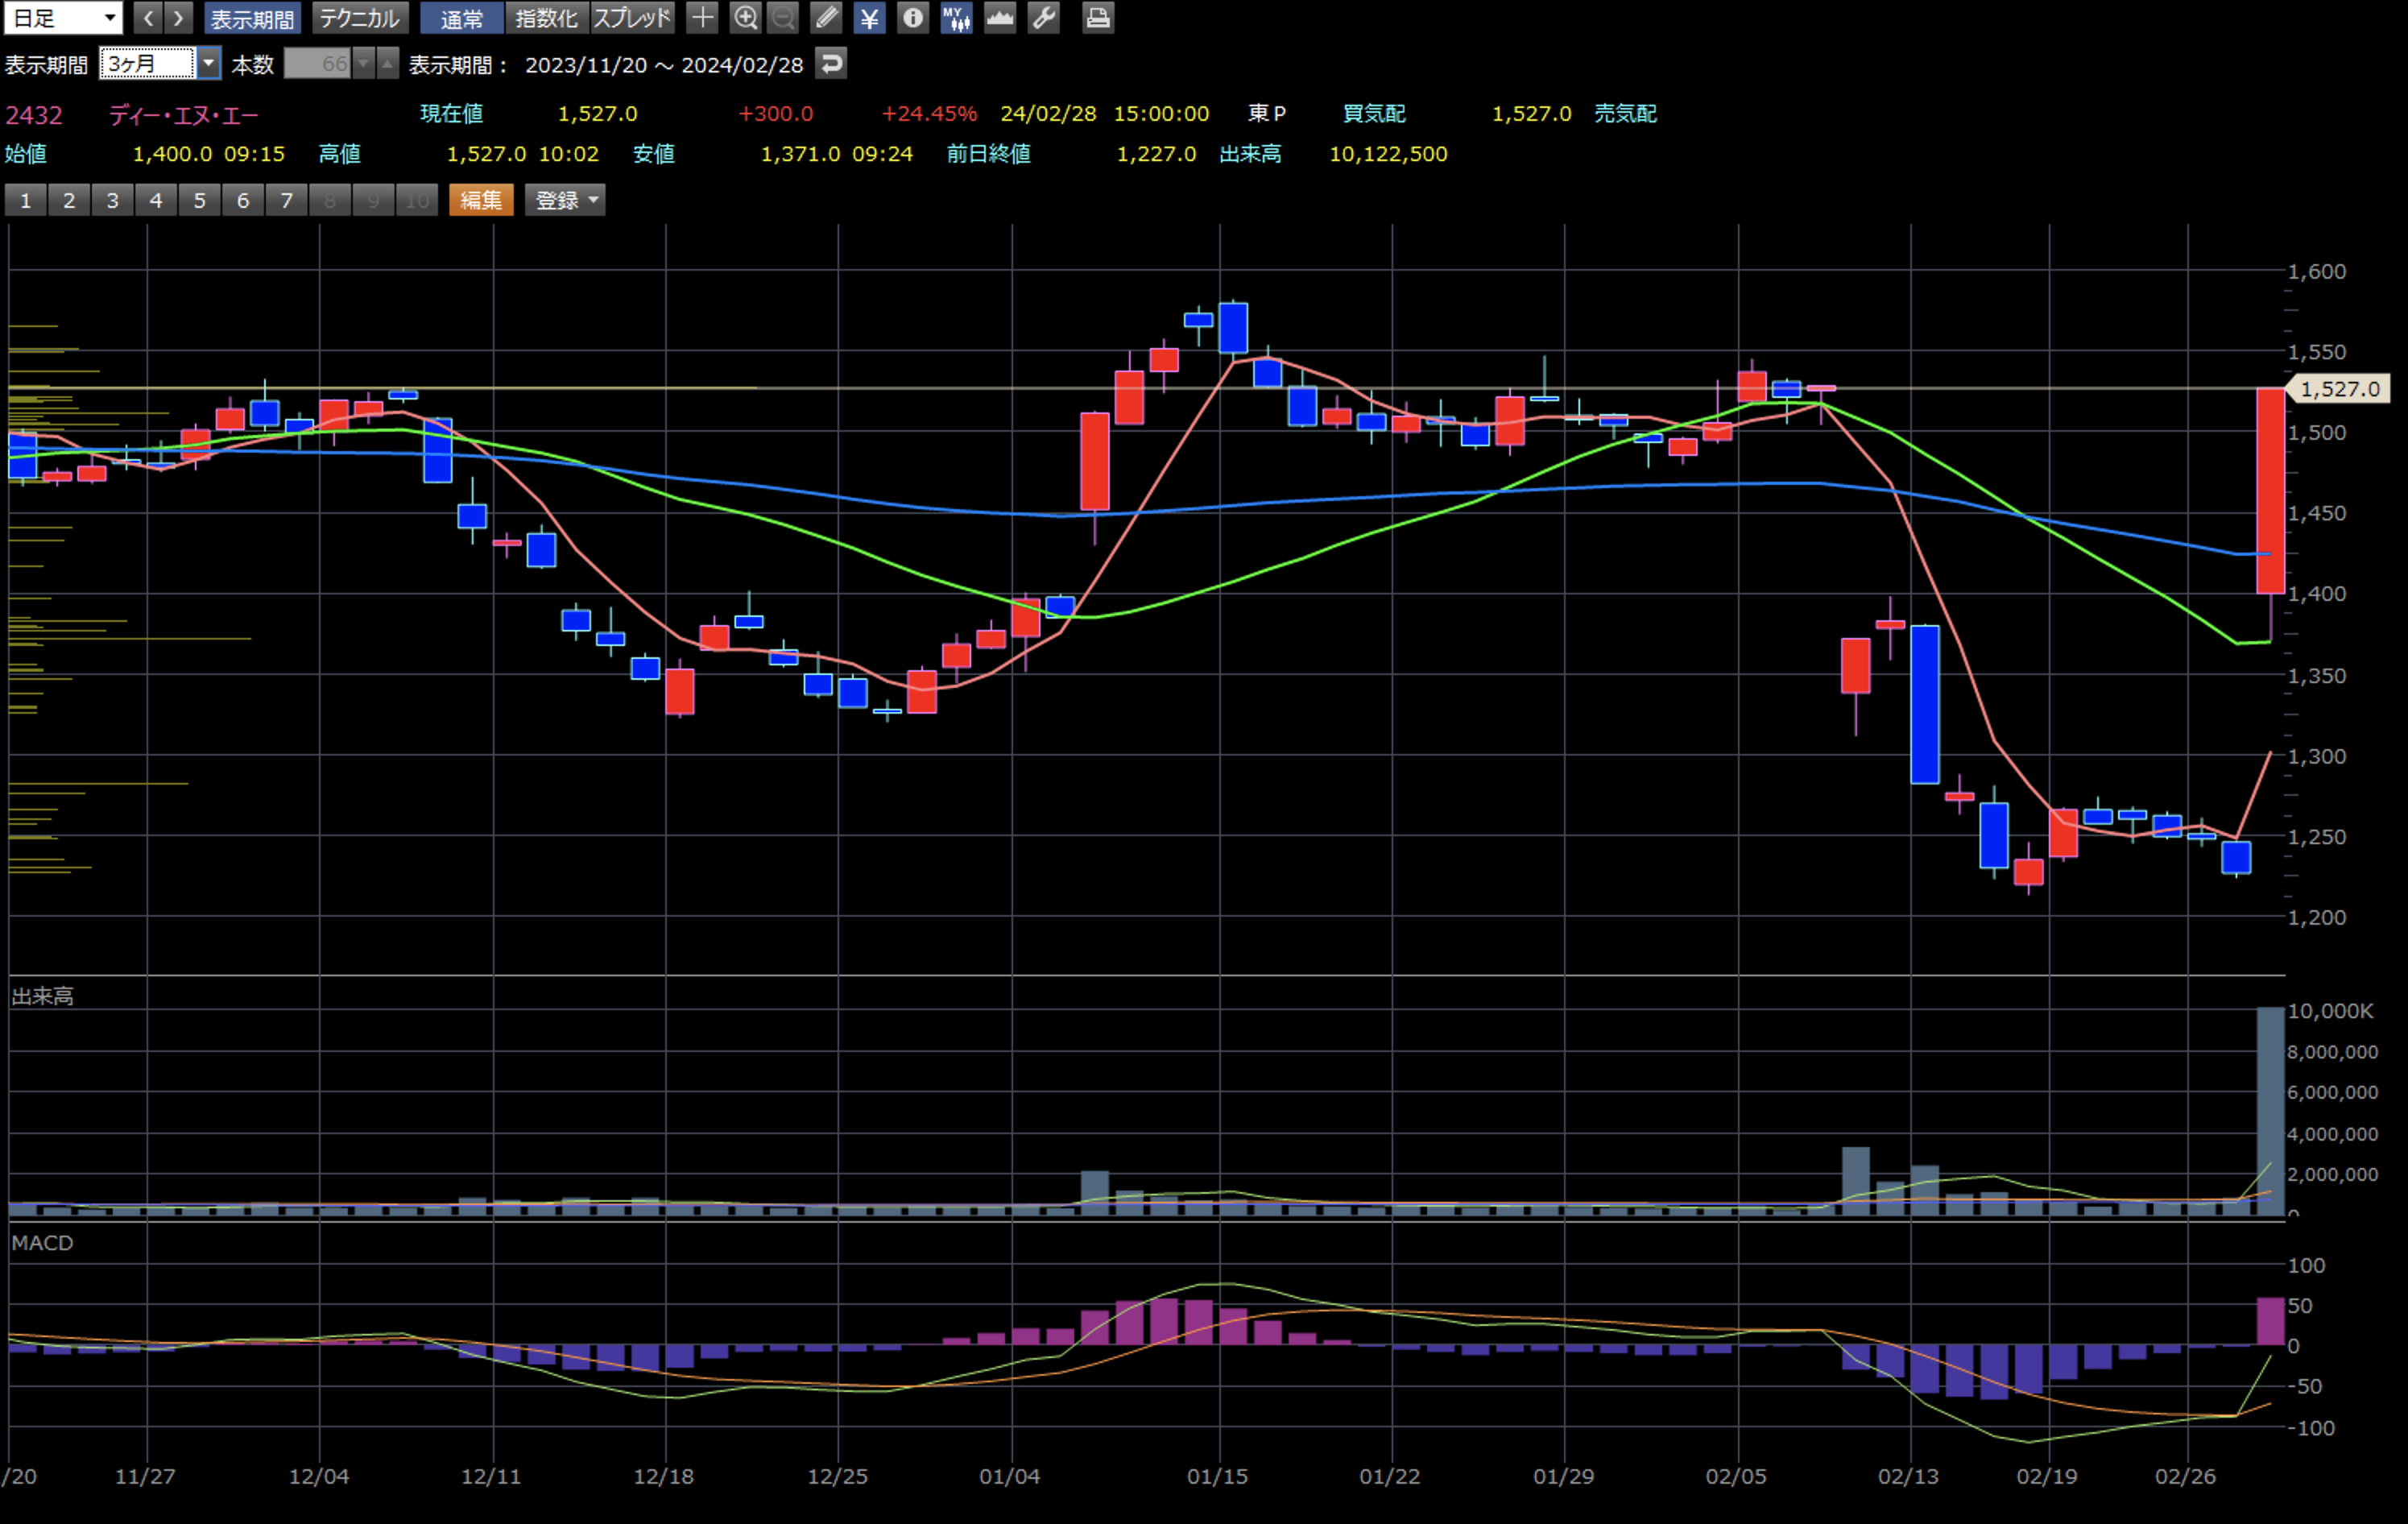
Task: Switch the chart mode to 指数化
Action: [x=546, y=17]
